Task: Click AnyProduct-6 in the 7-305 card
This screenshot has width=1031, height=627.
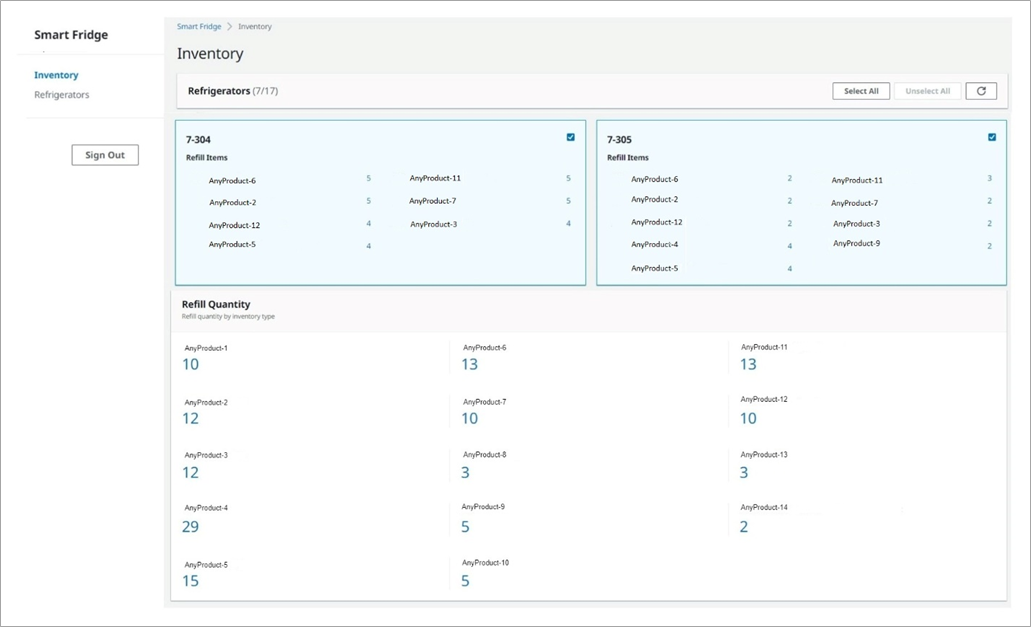Action: pyautogui.click(x=654, y=179)
